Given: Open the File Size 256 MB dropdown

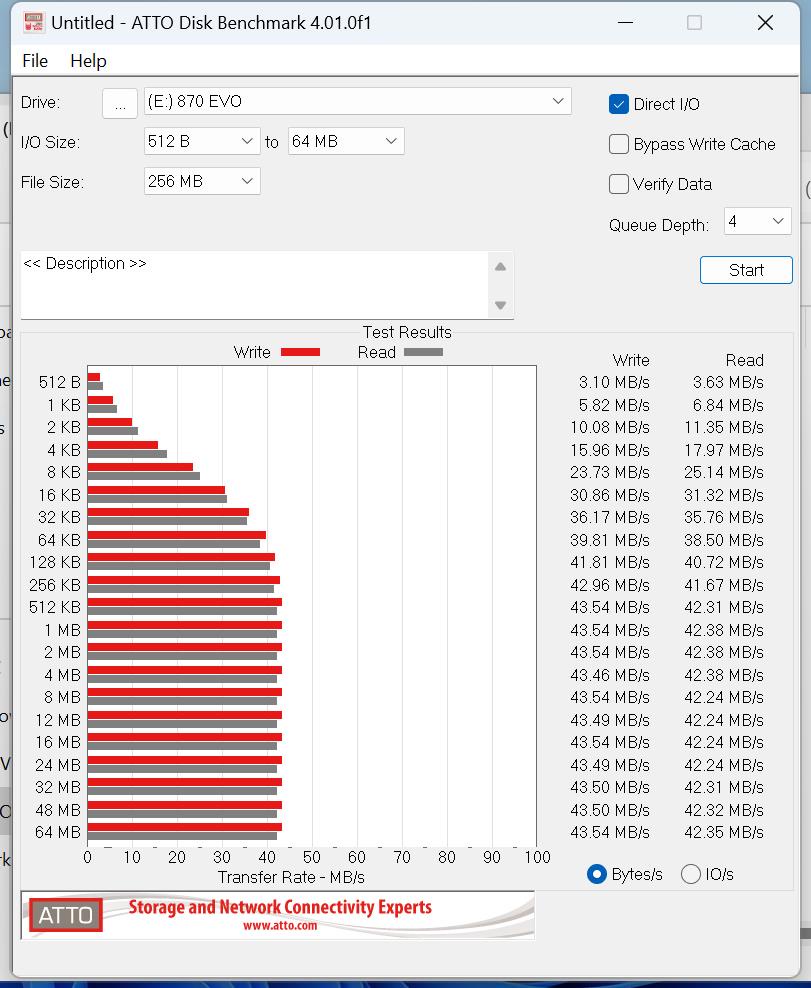Looking at the screenshot, I should (202, 181).
